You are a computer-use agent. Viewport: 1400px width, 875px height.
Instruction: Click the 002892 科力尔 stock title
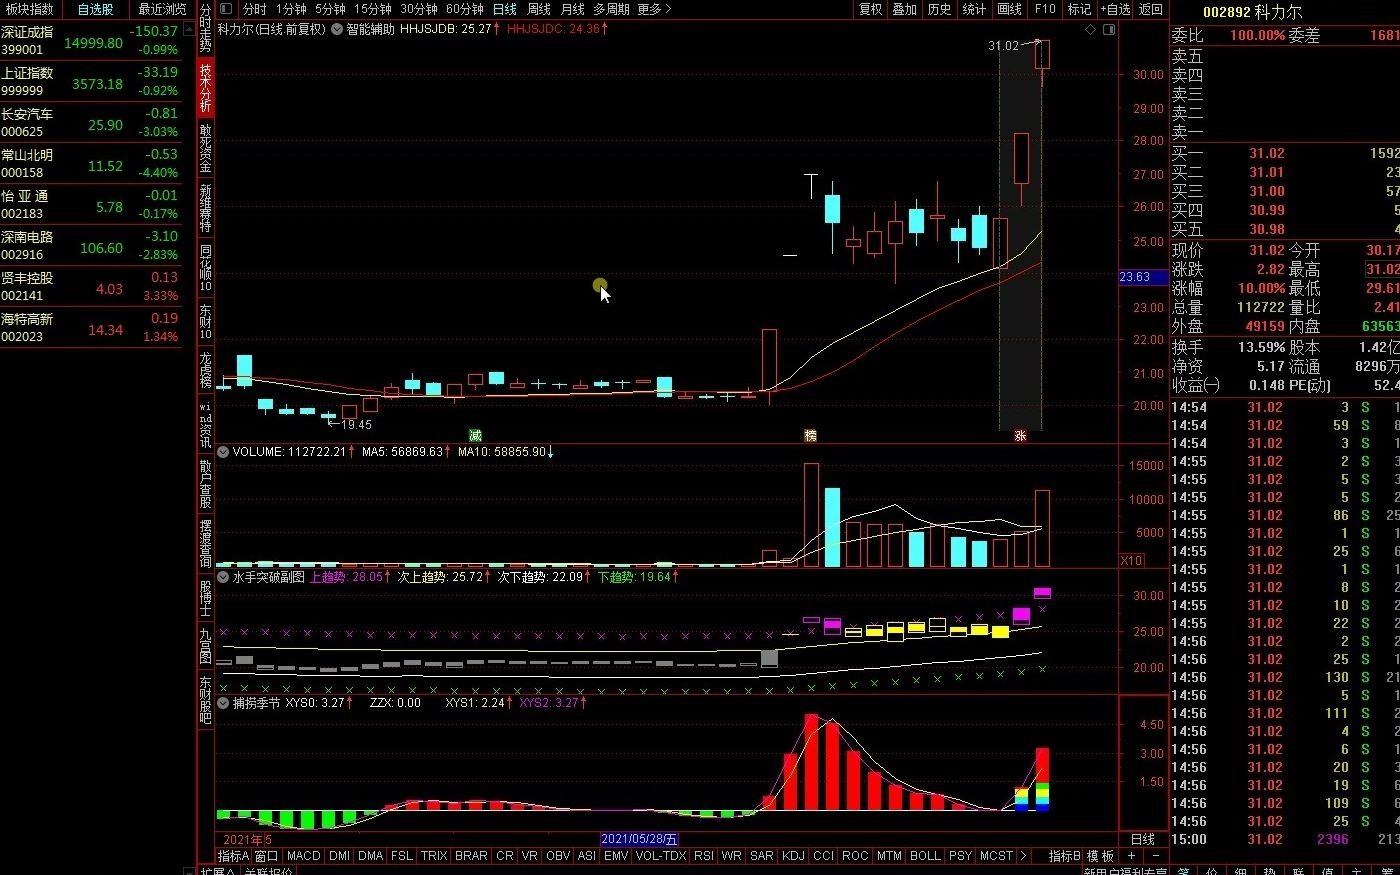[1252, 12]
